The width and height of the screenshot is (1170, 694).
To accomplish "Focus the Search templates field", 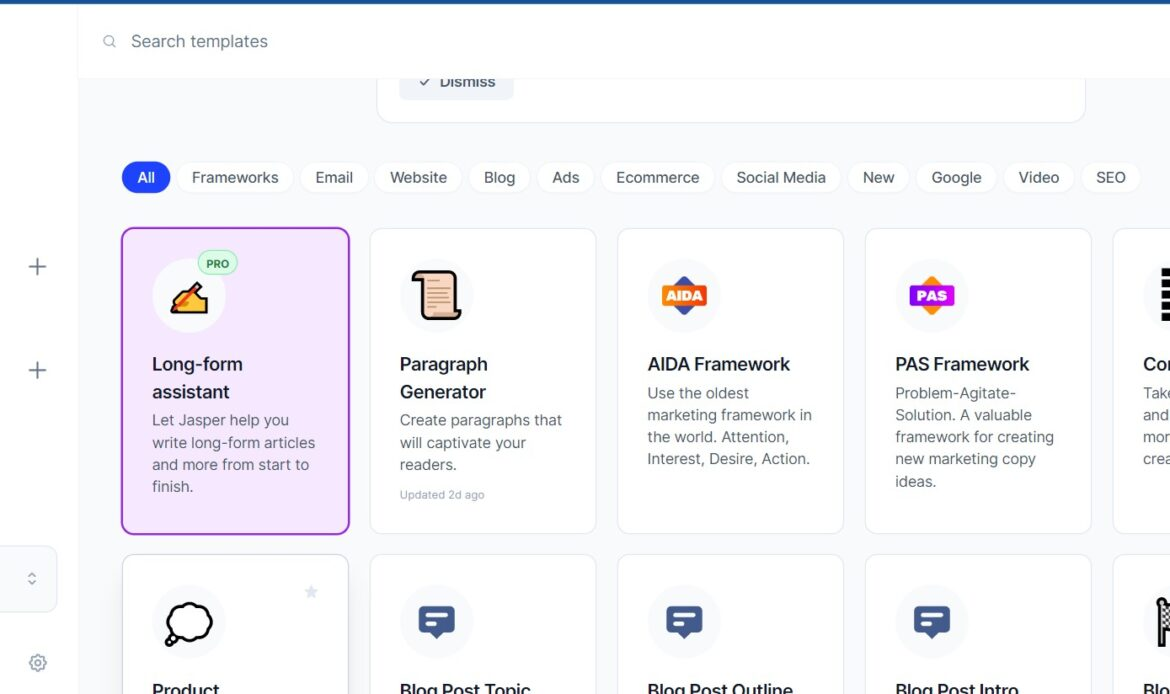I will 199,41.
